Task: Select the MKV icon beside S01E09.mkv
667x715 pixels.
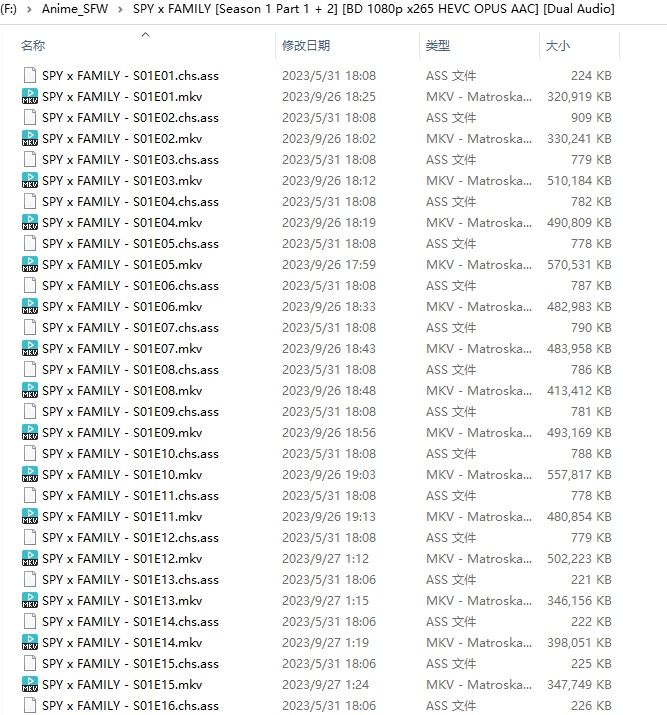Action: [x=29, y=433]
